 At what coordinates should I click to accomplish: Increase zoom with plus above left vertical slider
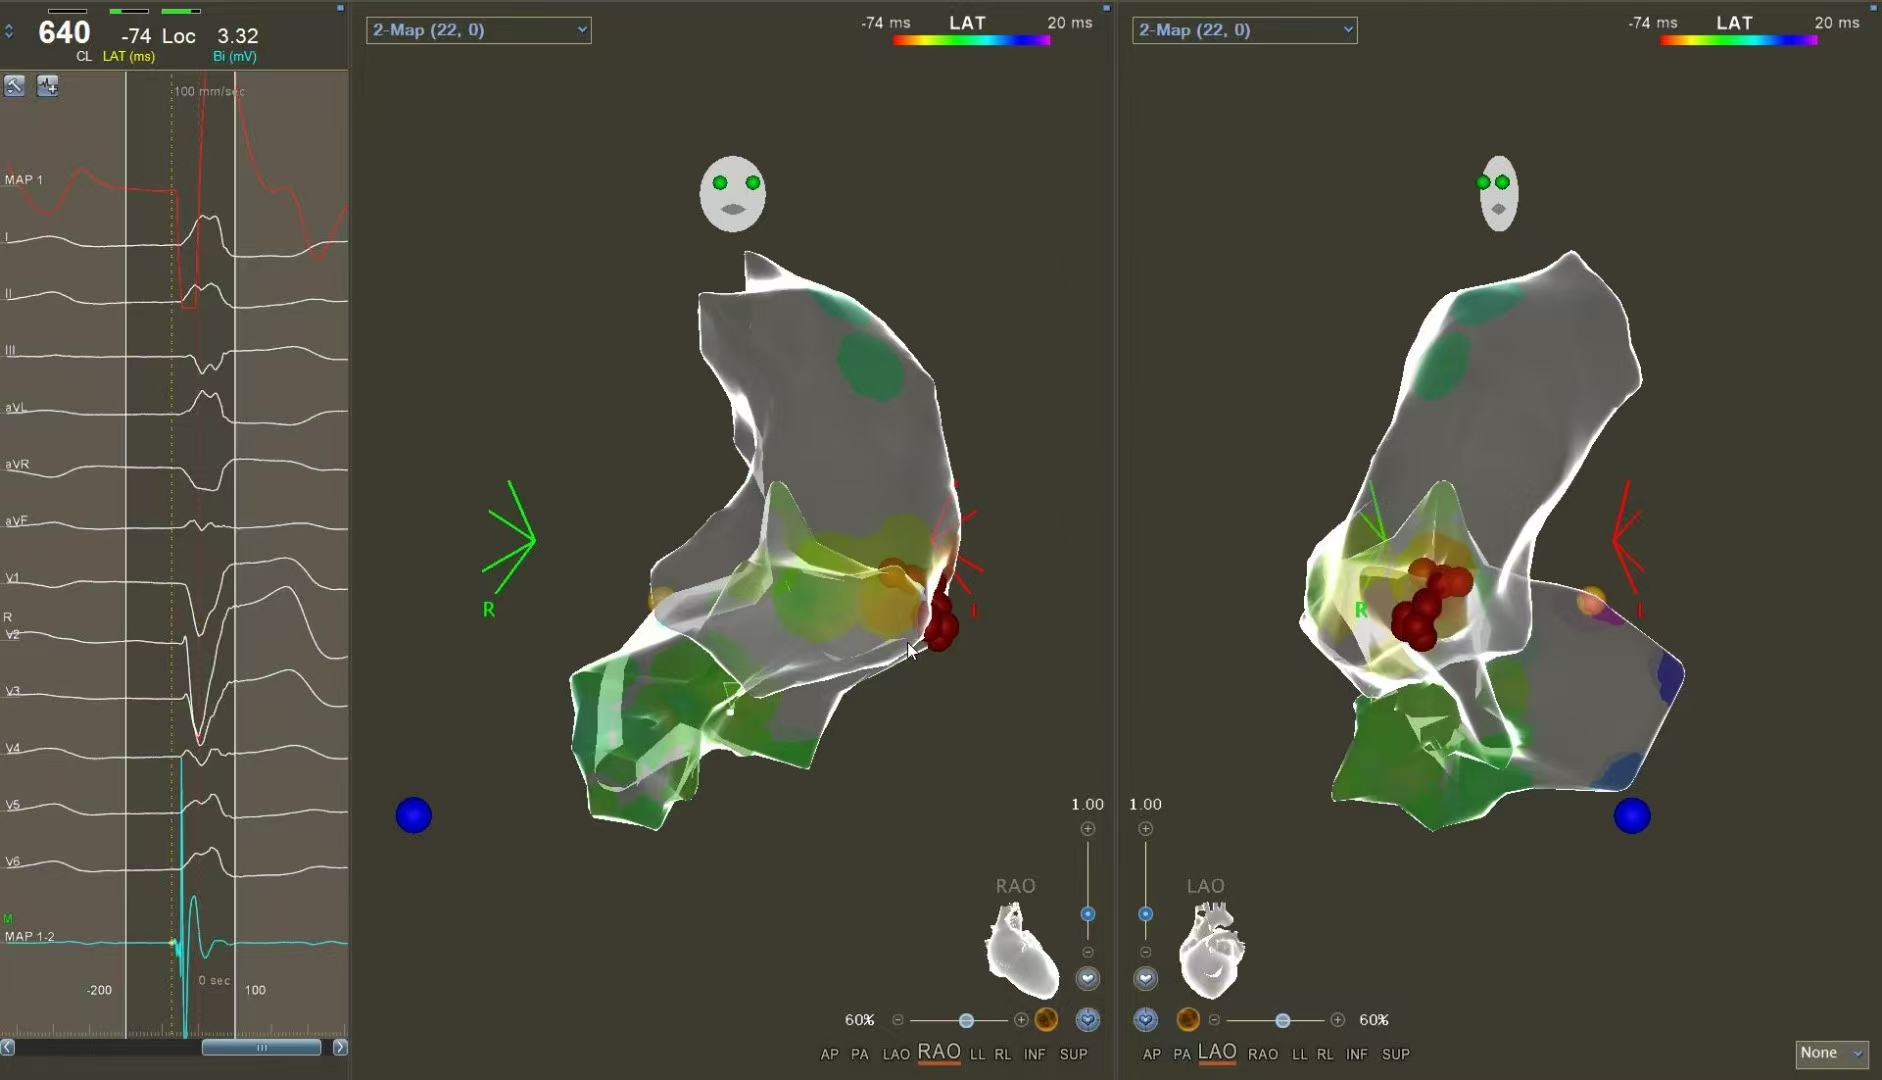pos(1088,829)
